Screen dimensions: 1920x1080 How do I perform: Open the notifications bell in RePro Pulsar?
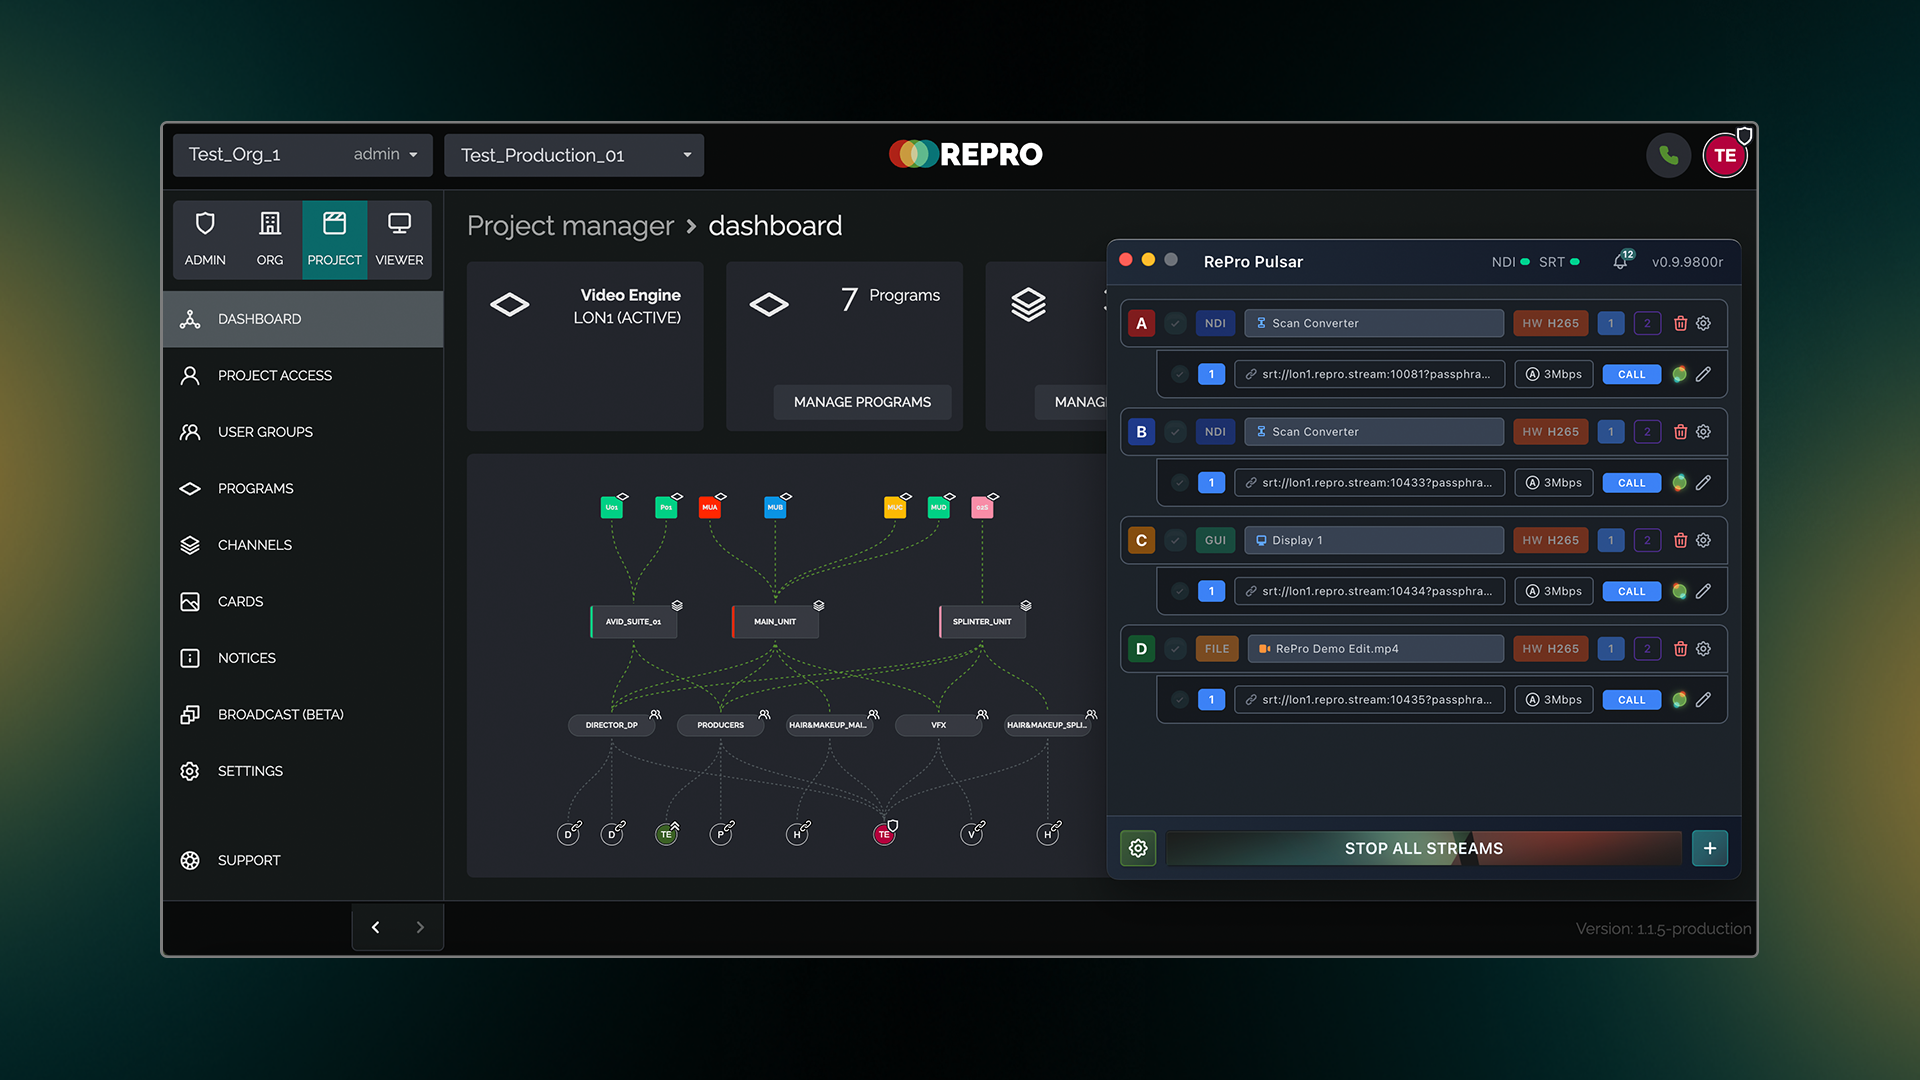pos(1620,262)
